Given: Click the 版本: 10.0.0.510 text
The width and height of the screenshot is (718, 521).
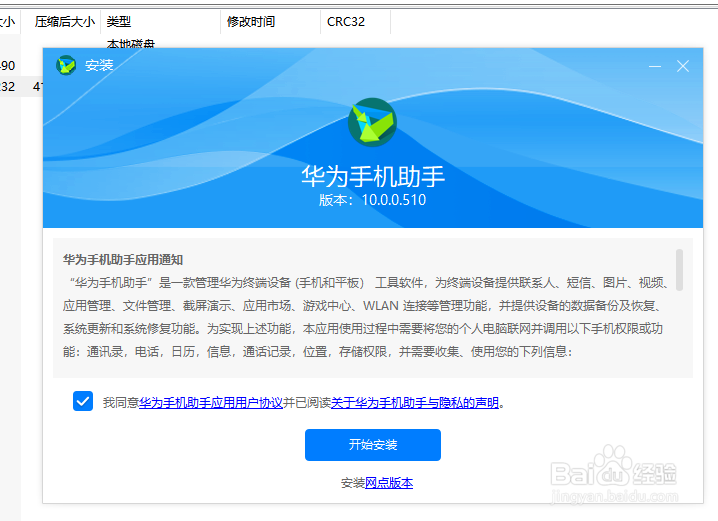Looking at the screenshot, I should [x=372, y=200].
